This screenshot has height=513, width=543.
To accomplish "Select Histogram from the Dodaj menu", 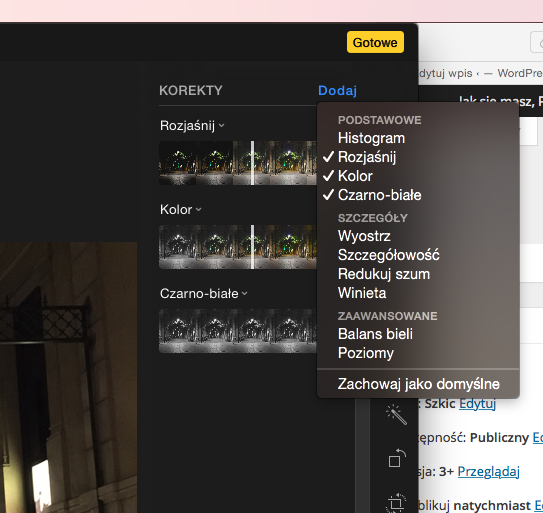I will (418, 138).
